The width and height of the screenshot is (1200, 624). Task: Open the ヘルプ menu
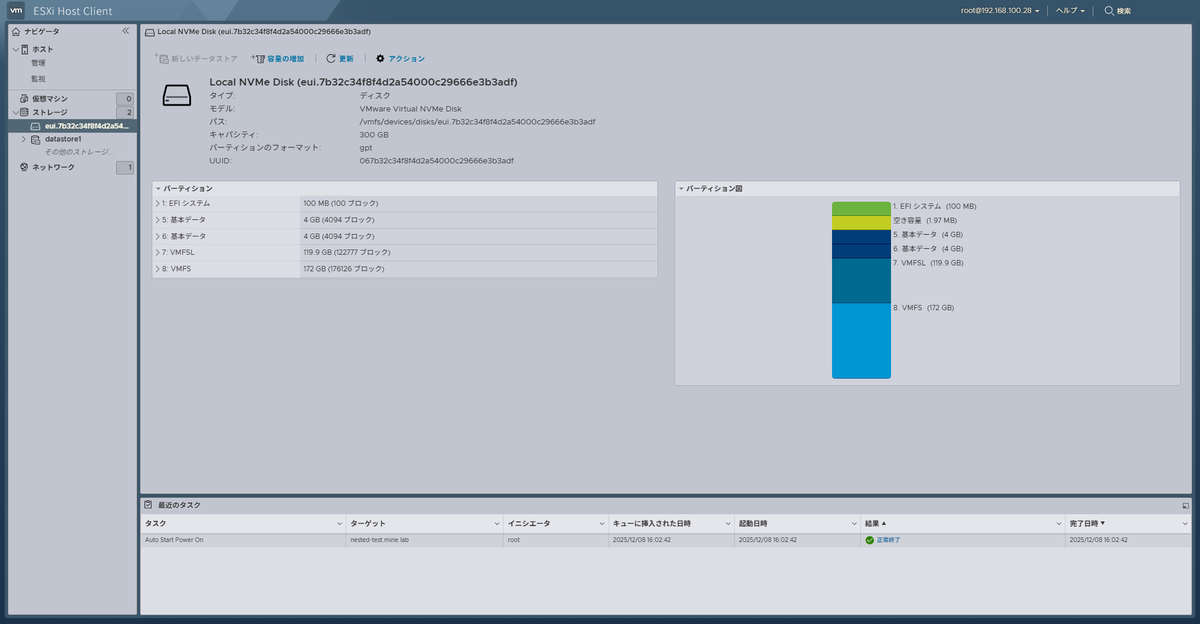[1070, 10]
